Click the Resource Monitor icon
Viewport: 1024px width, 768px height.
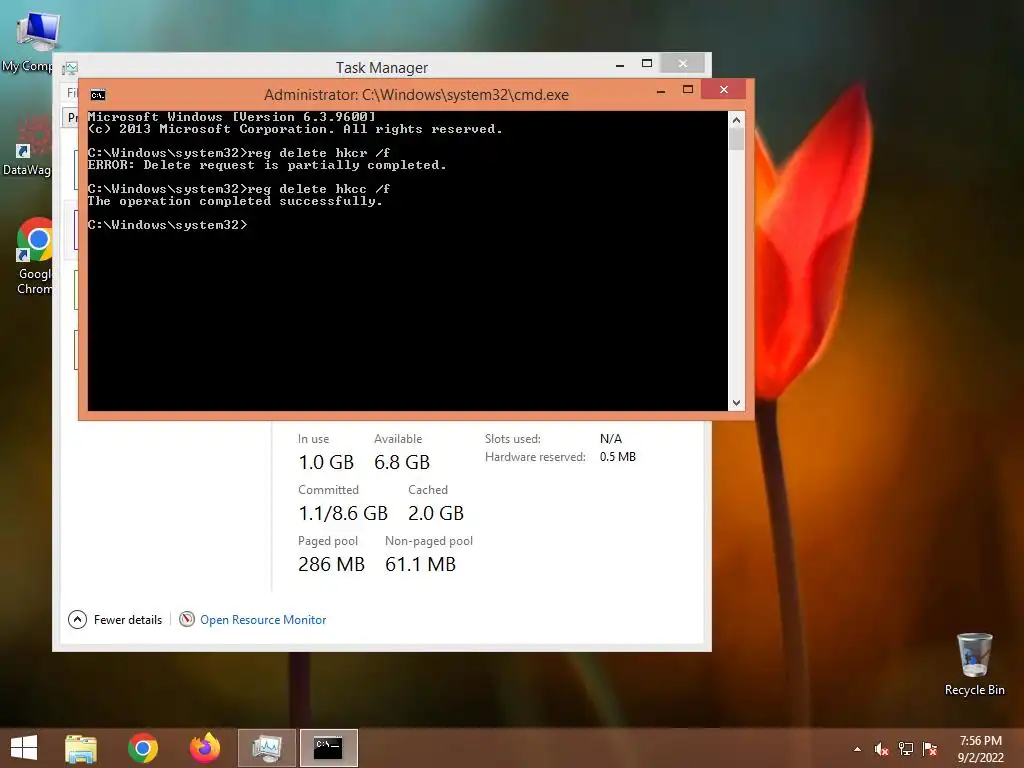pos(187,619)
